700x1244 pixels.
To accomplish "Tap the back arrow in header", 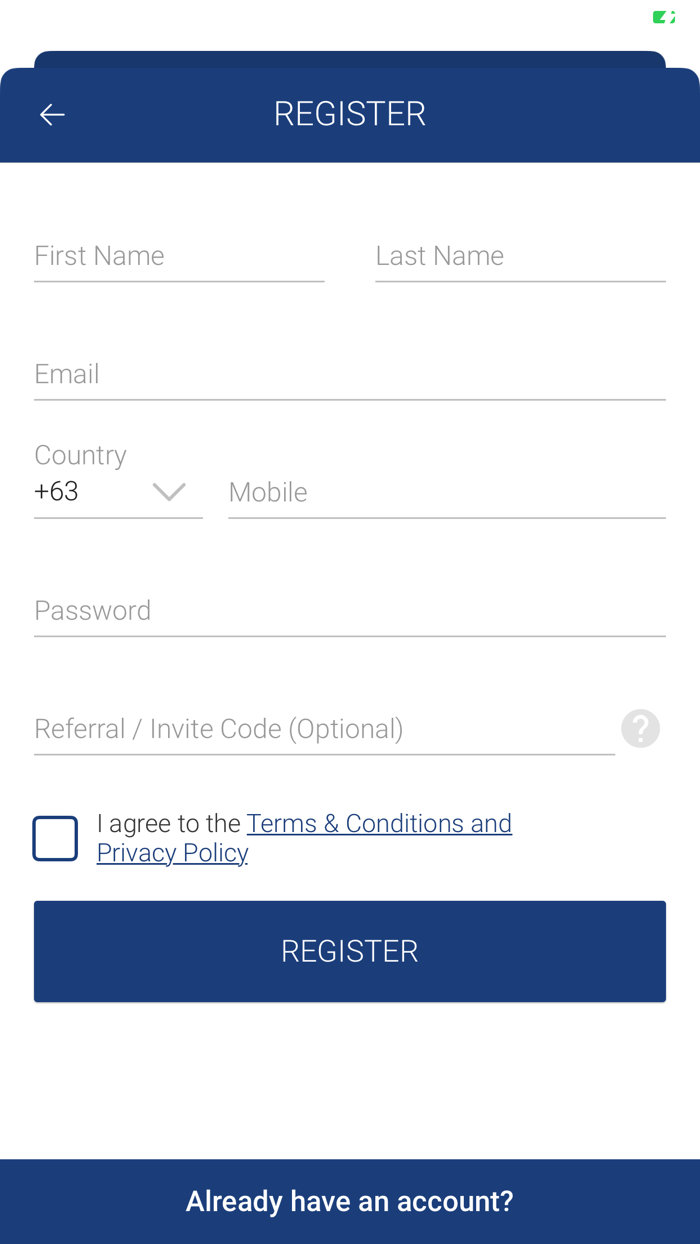I will pyautogui.click(x=52, y=115).
